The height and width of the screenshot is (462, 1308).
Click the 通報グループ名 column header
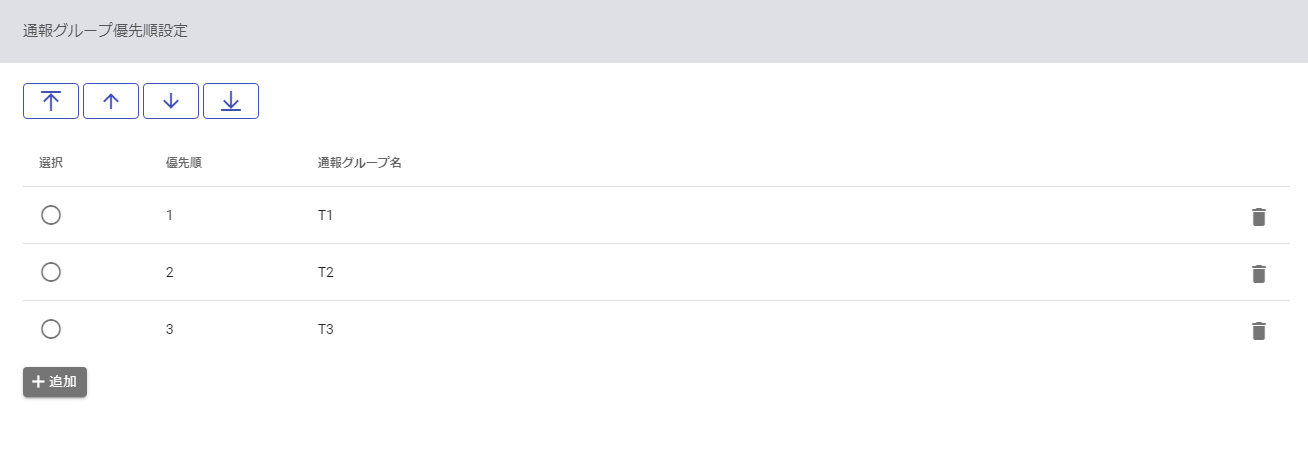coord(360,162)
